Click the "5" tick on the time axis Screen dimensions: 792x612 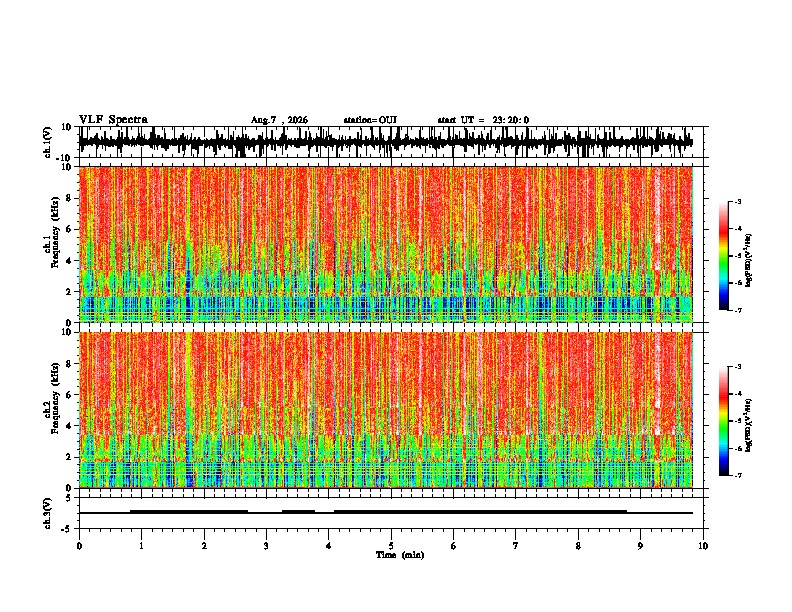(x=391, y=546)
